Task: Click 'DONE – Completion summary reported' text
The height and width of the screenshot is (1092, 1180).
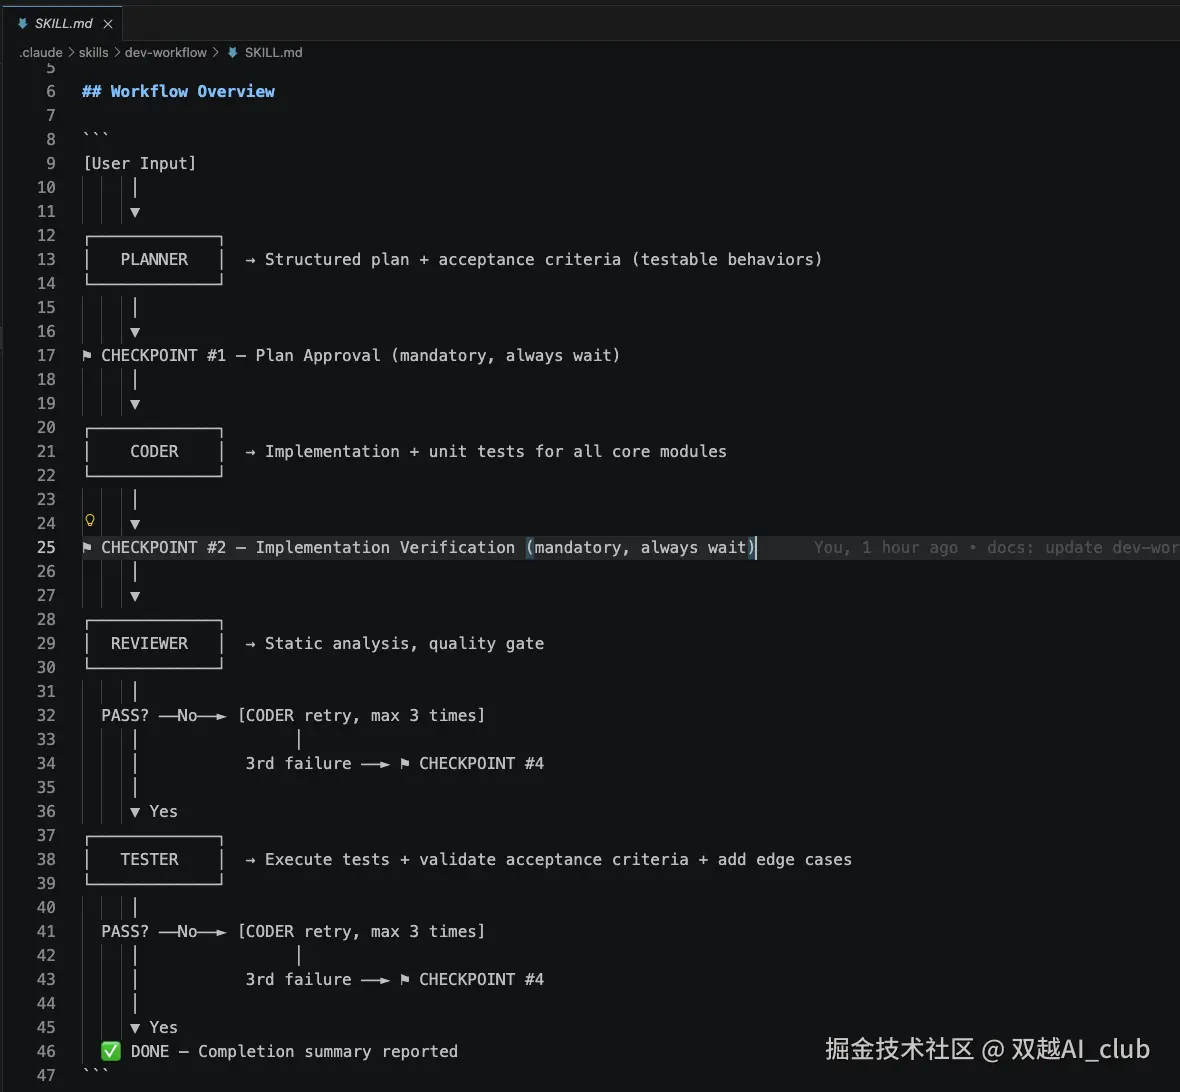Action: pyautogui.click(x=294, y=1051)
